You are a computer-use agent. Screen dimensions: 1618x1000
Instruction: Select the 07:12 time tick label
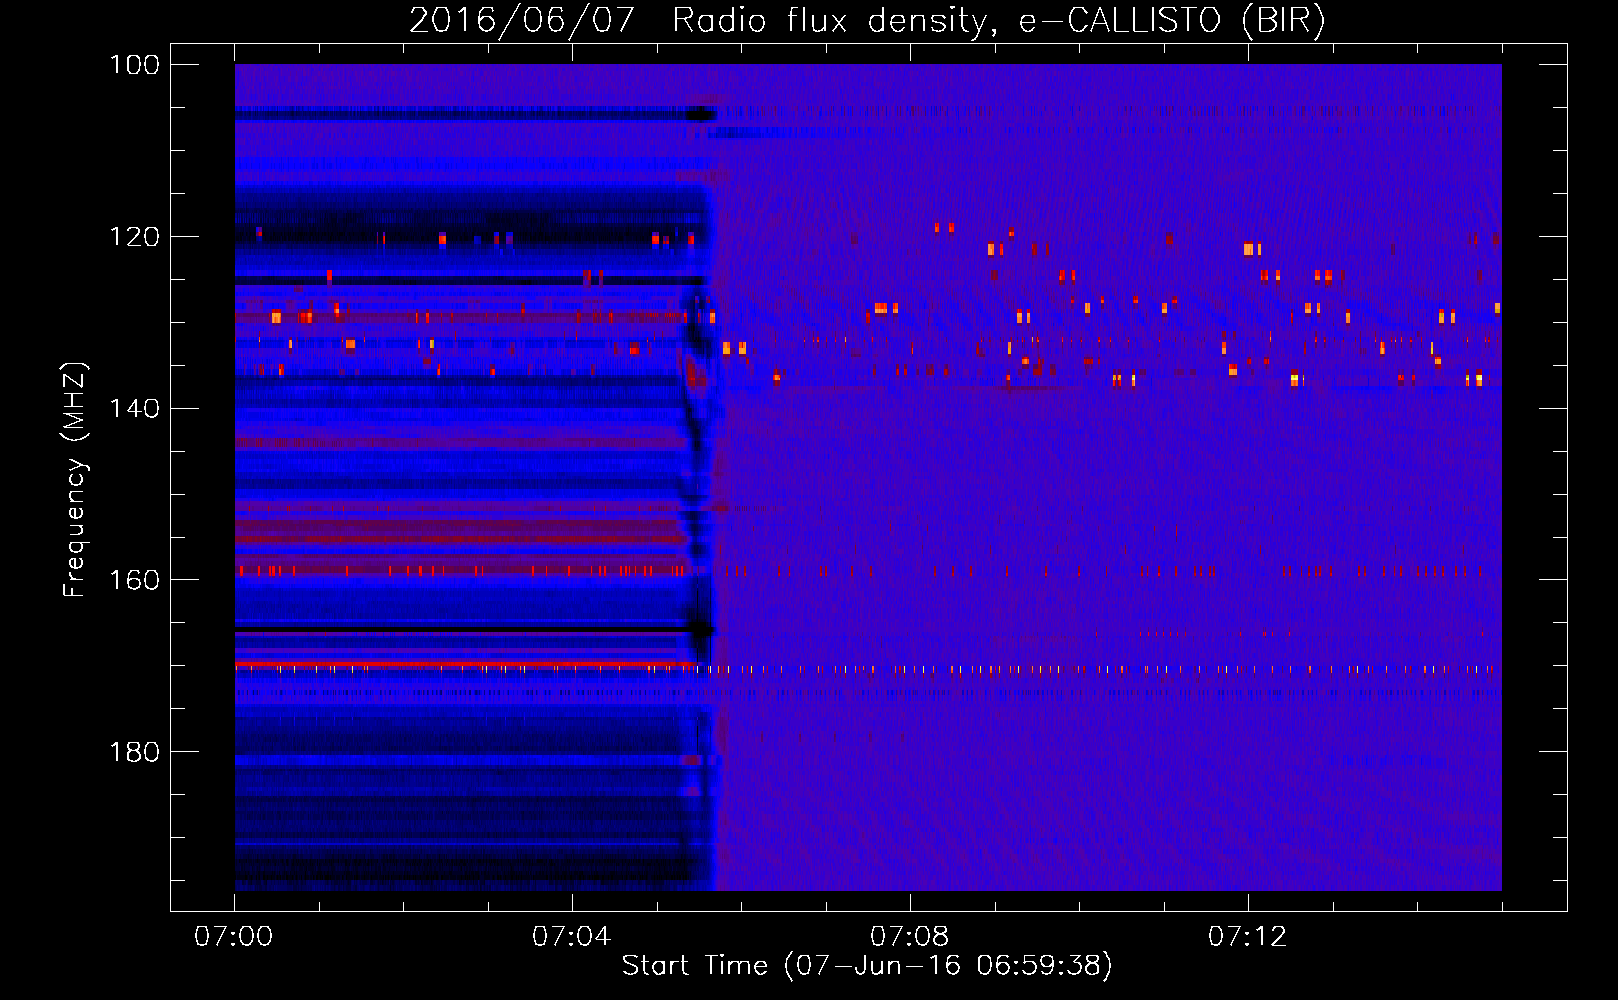click(1247, 937)
